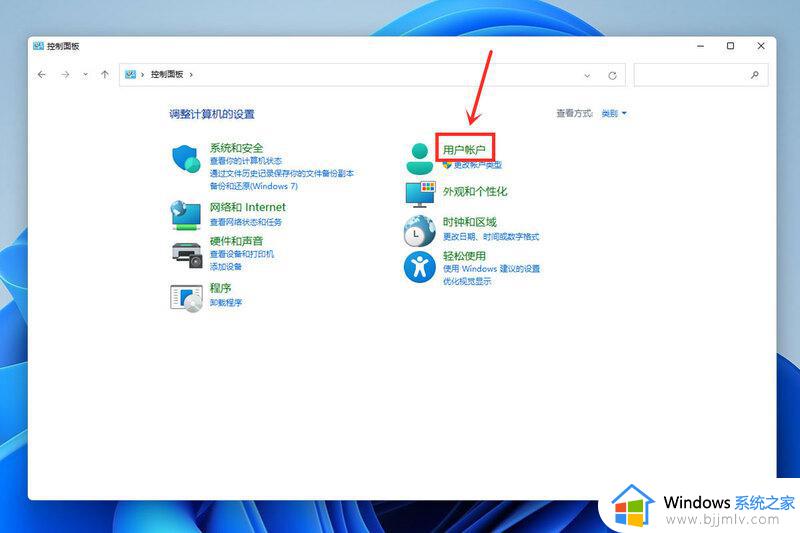Click 查看你的计算机状态 link

point(246,161)
